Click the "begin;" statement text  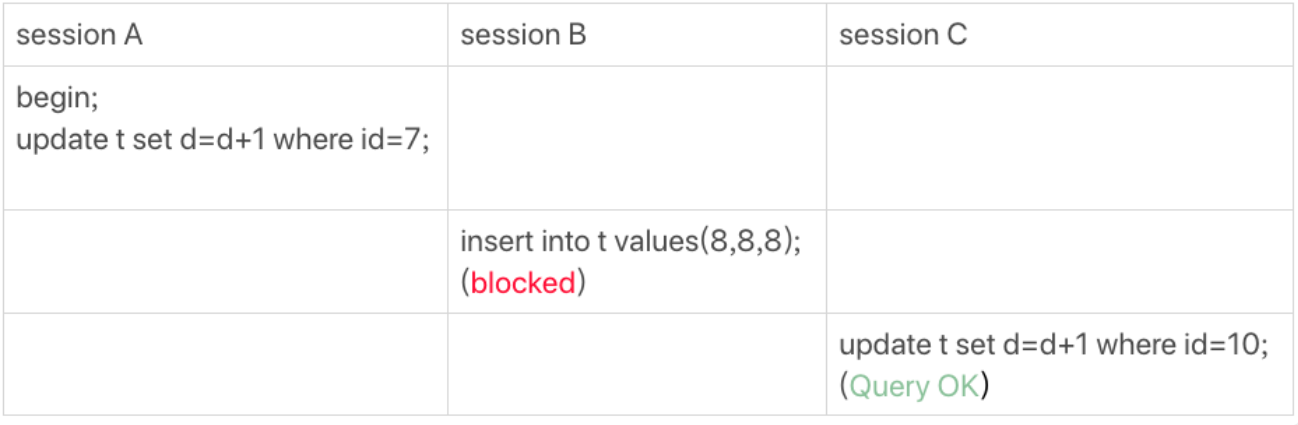pyautogui.click(x=57, y=99)
